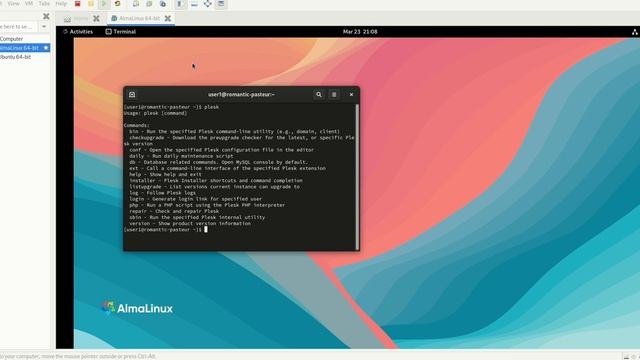The image size is (640, 360).
Task: Open a new tab in the terminal window
Action: click(132, 94)
